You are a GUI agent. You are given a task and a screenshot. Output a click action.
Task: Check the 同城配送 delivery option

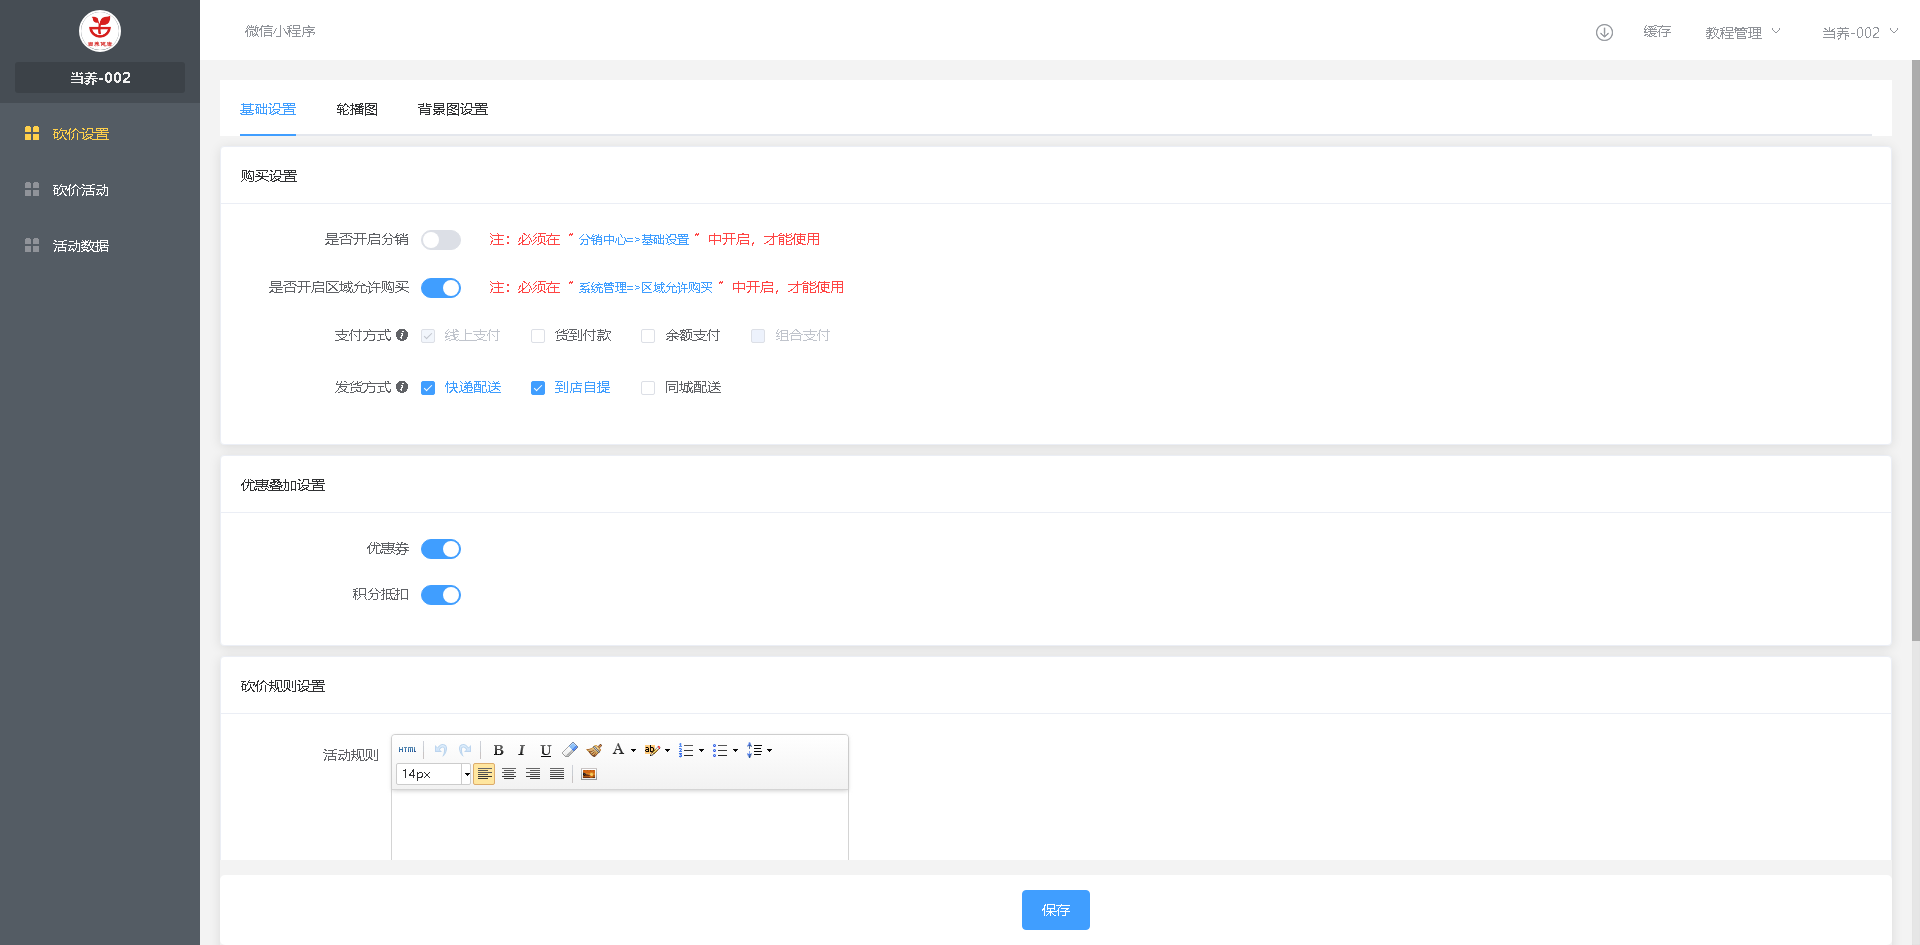(x=648, y=388)
